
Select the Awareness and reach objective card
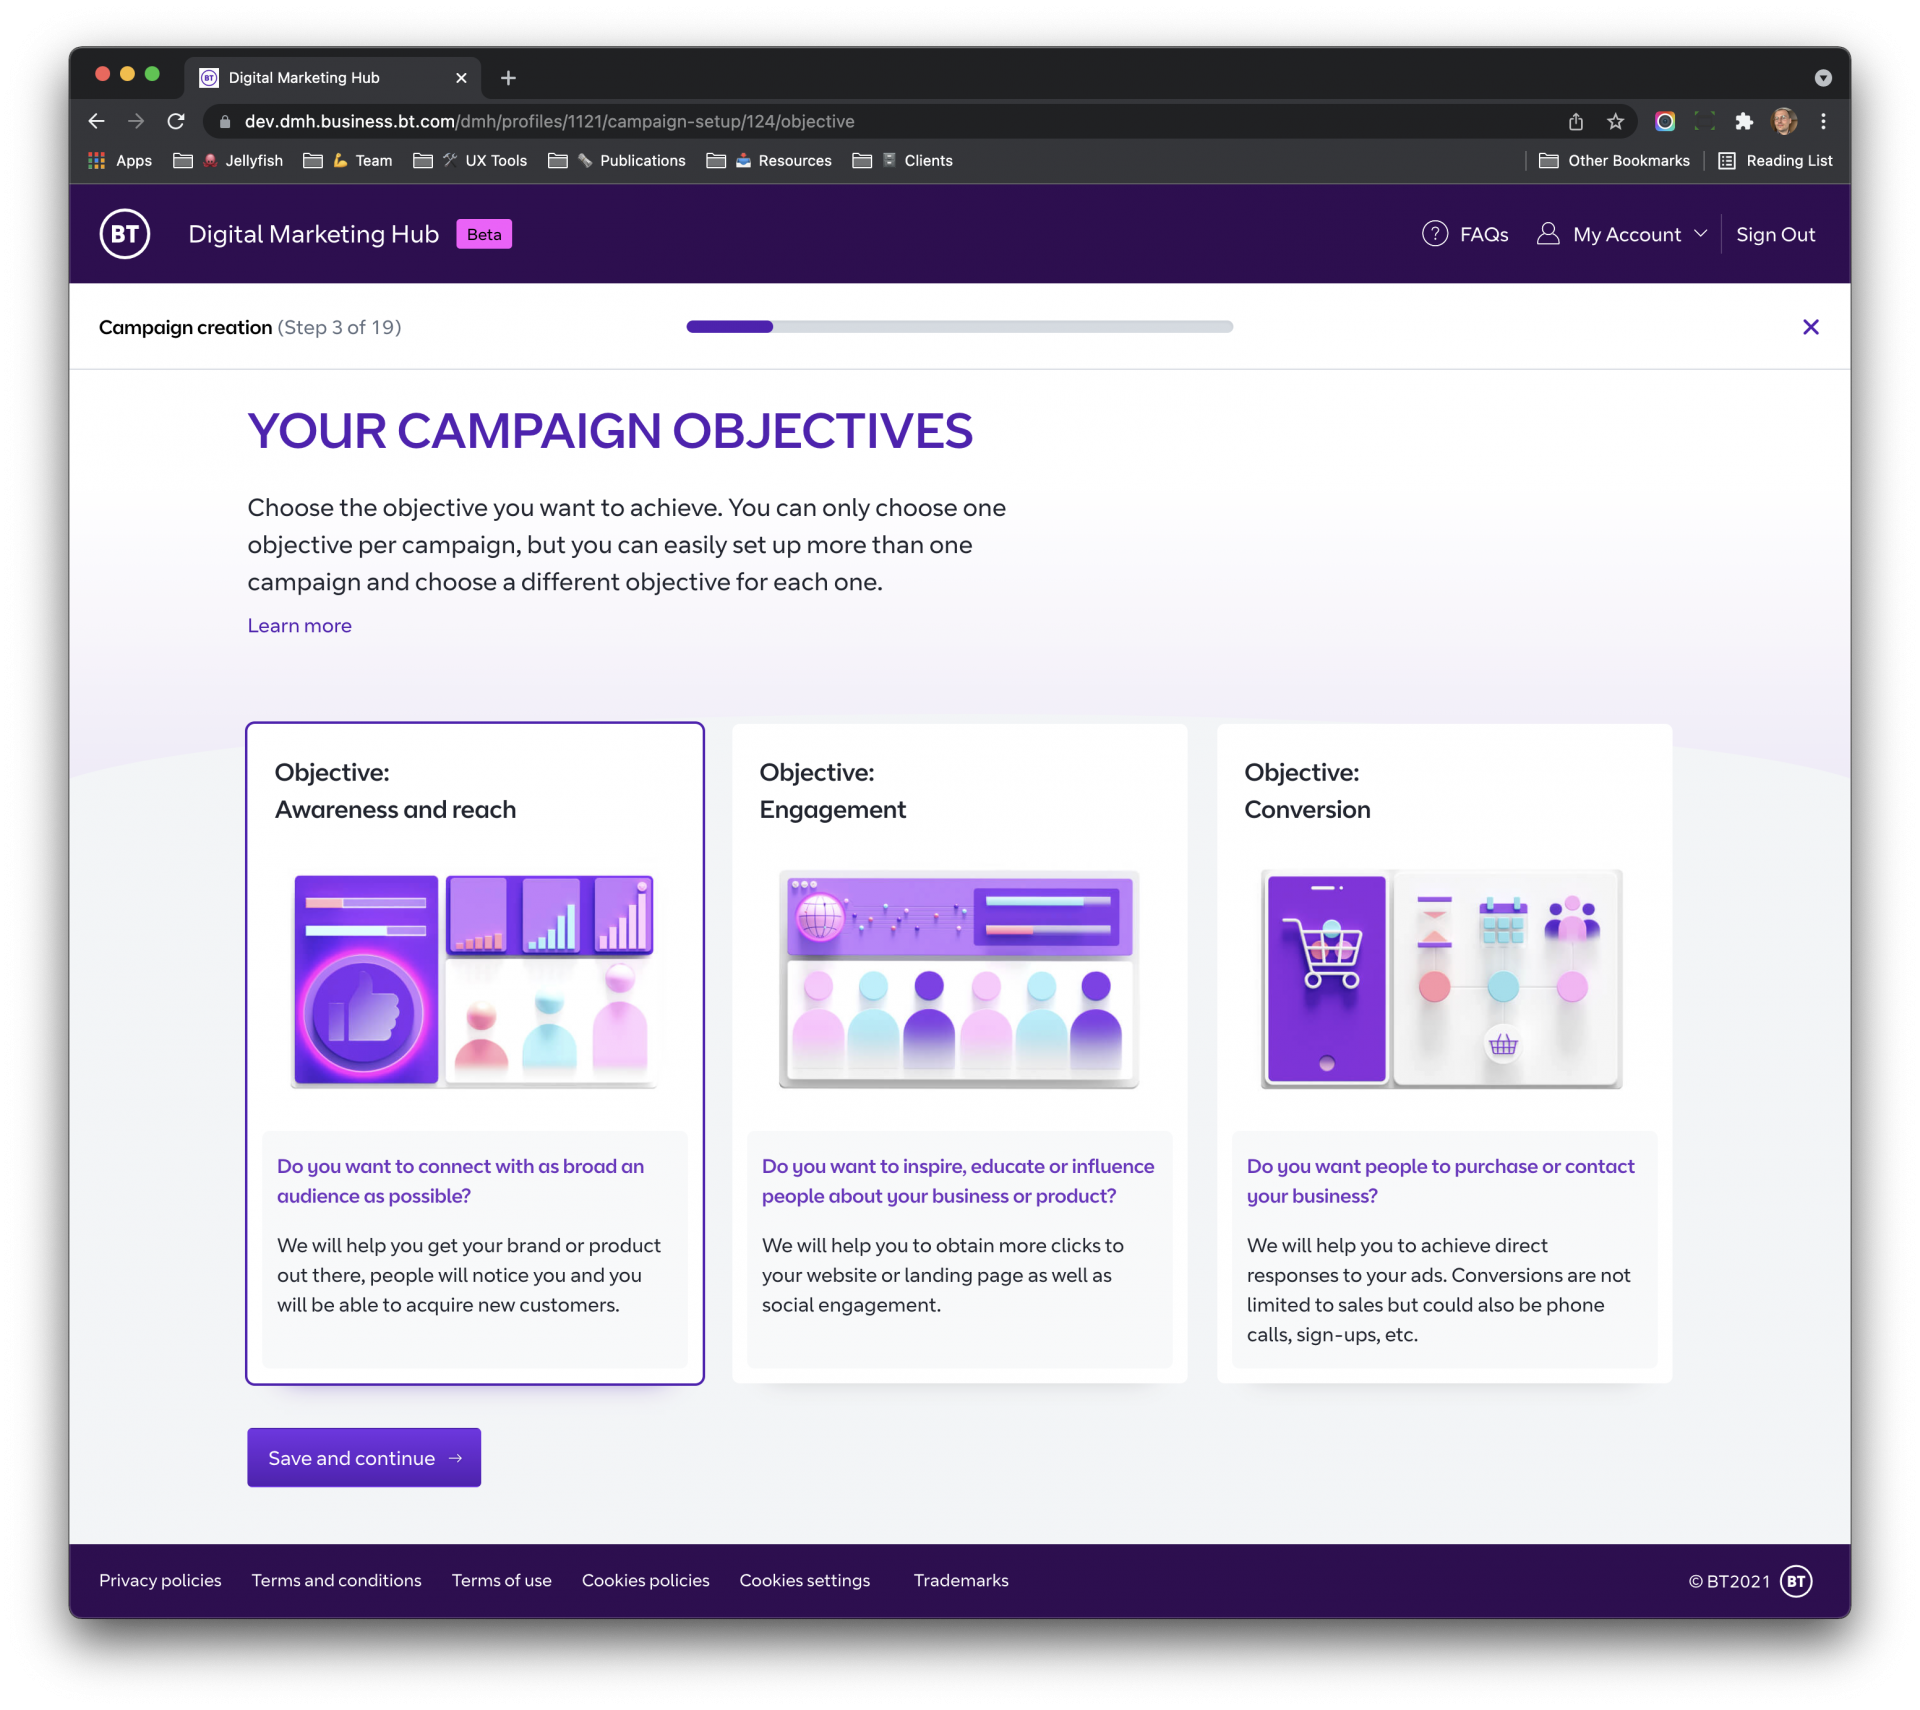pyautogui.click(x=475, y=1053)
